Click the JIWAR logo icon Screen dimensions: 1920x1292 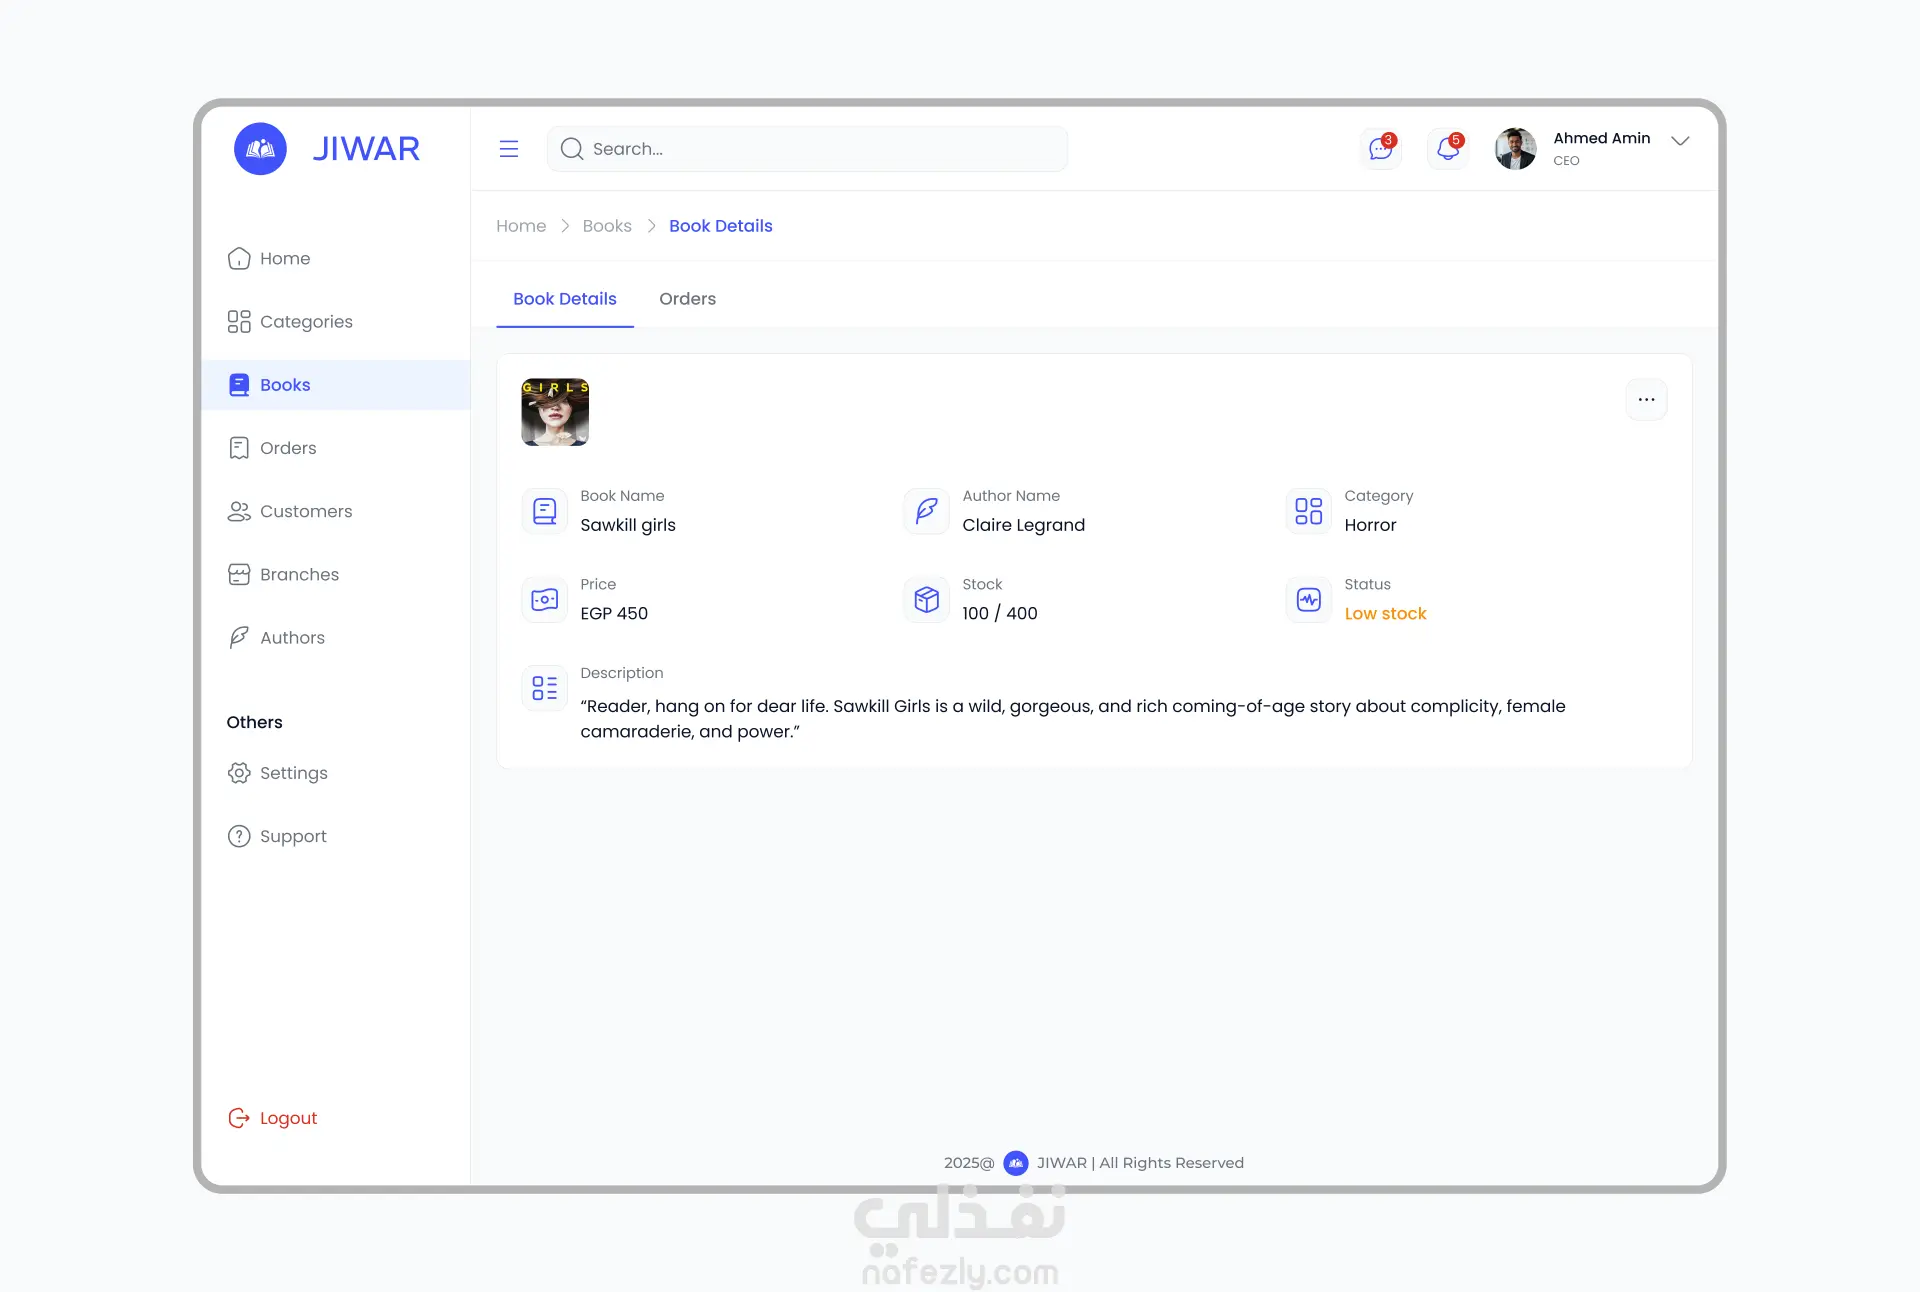[x=260, y=149]
